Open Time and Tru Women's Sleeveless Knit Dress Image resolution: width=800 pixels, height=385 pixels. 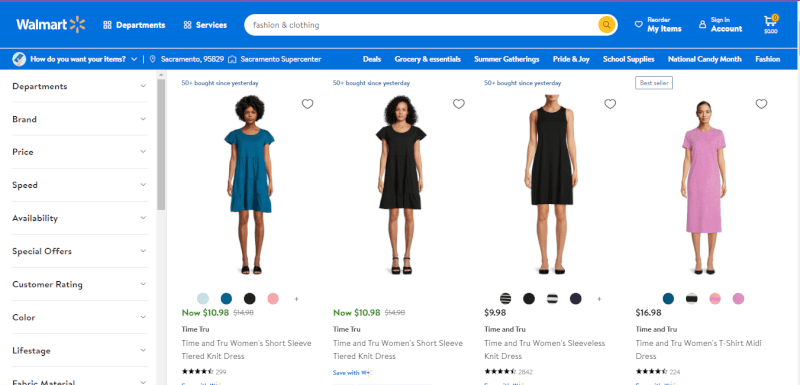tap(544, 349)
